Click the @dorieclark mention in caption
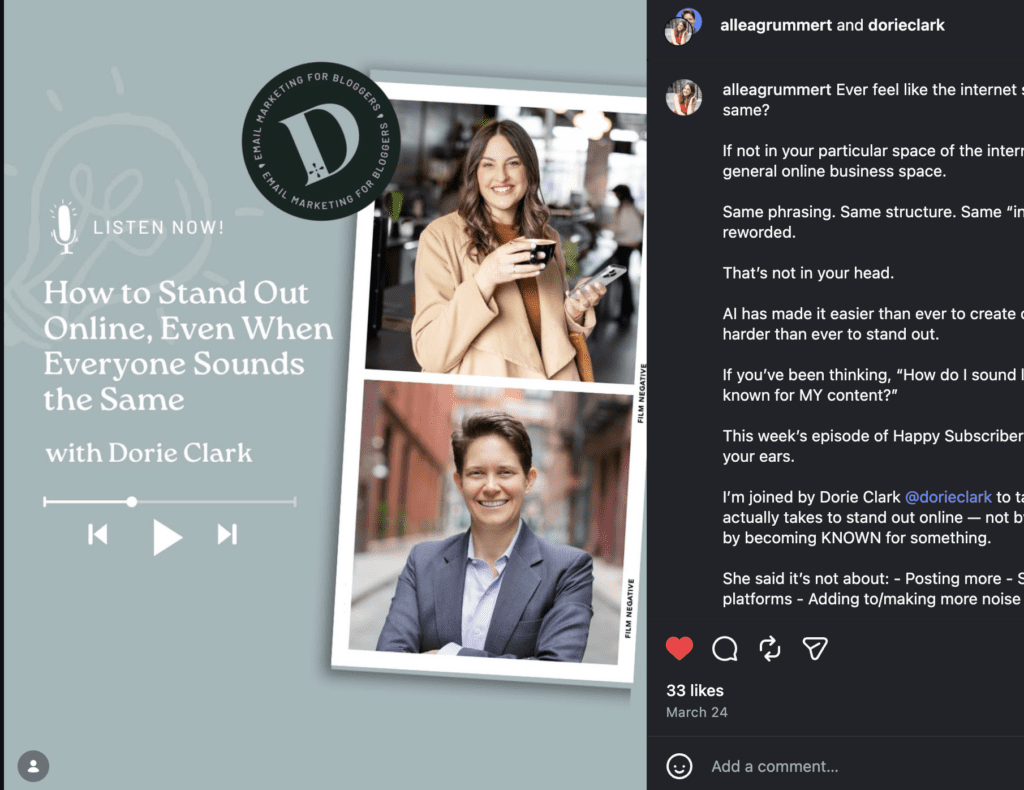1024x790 pixels. tap(948, 496)
